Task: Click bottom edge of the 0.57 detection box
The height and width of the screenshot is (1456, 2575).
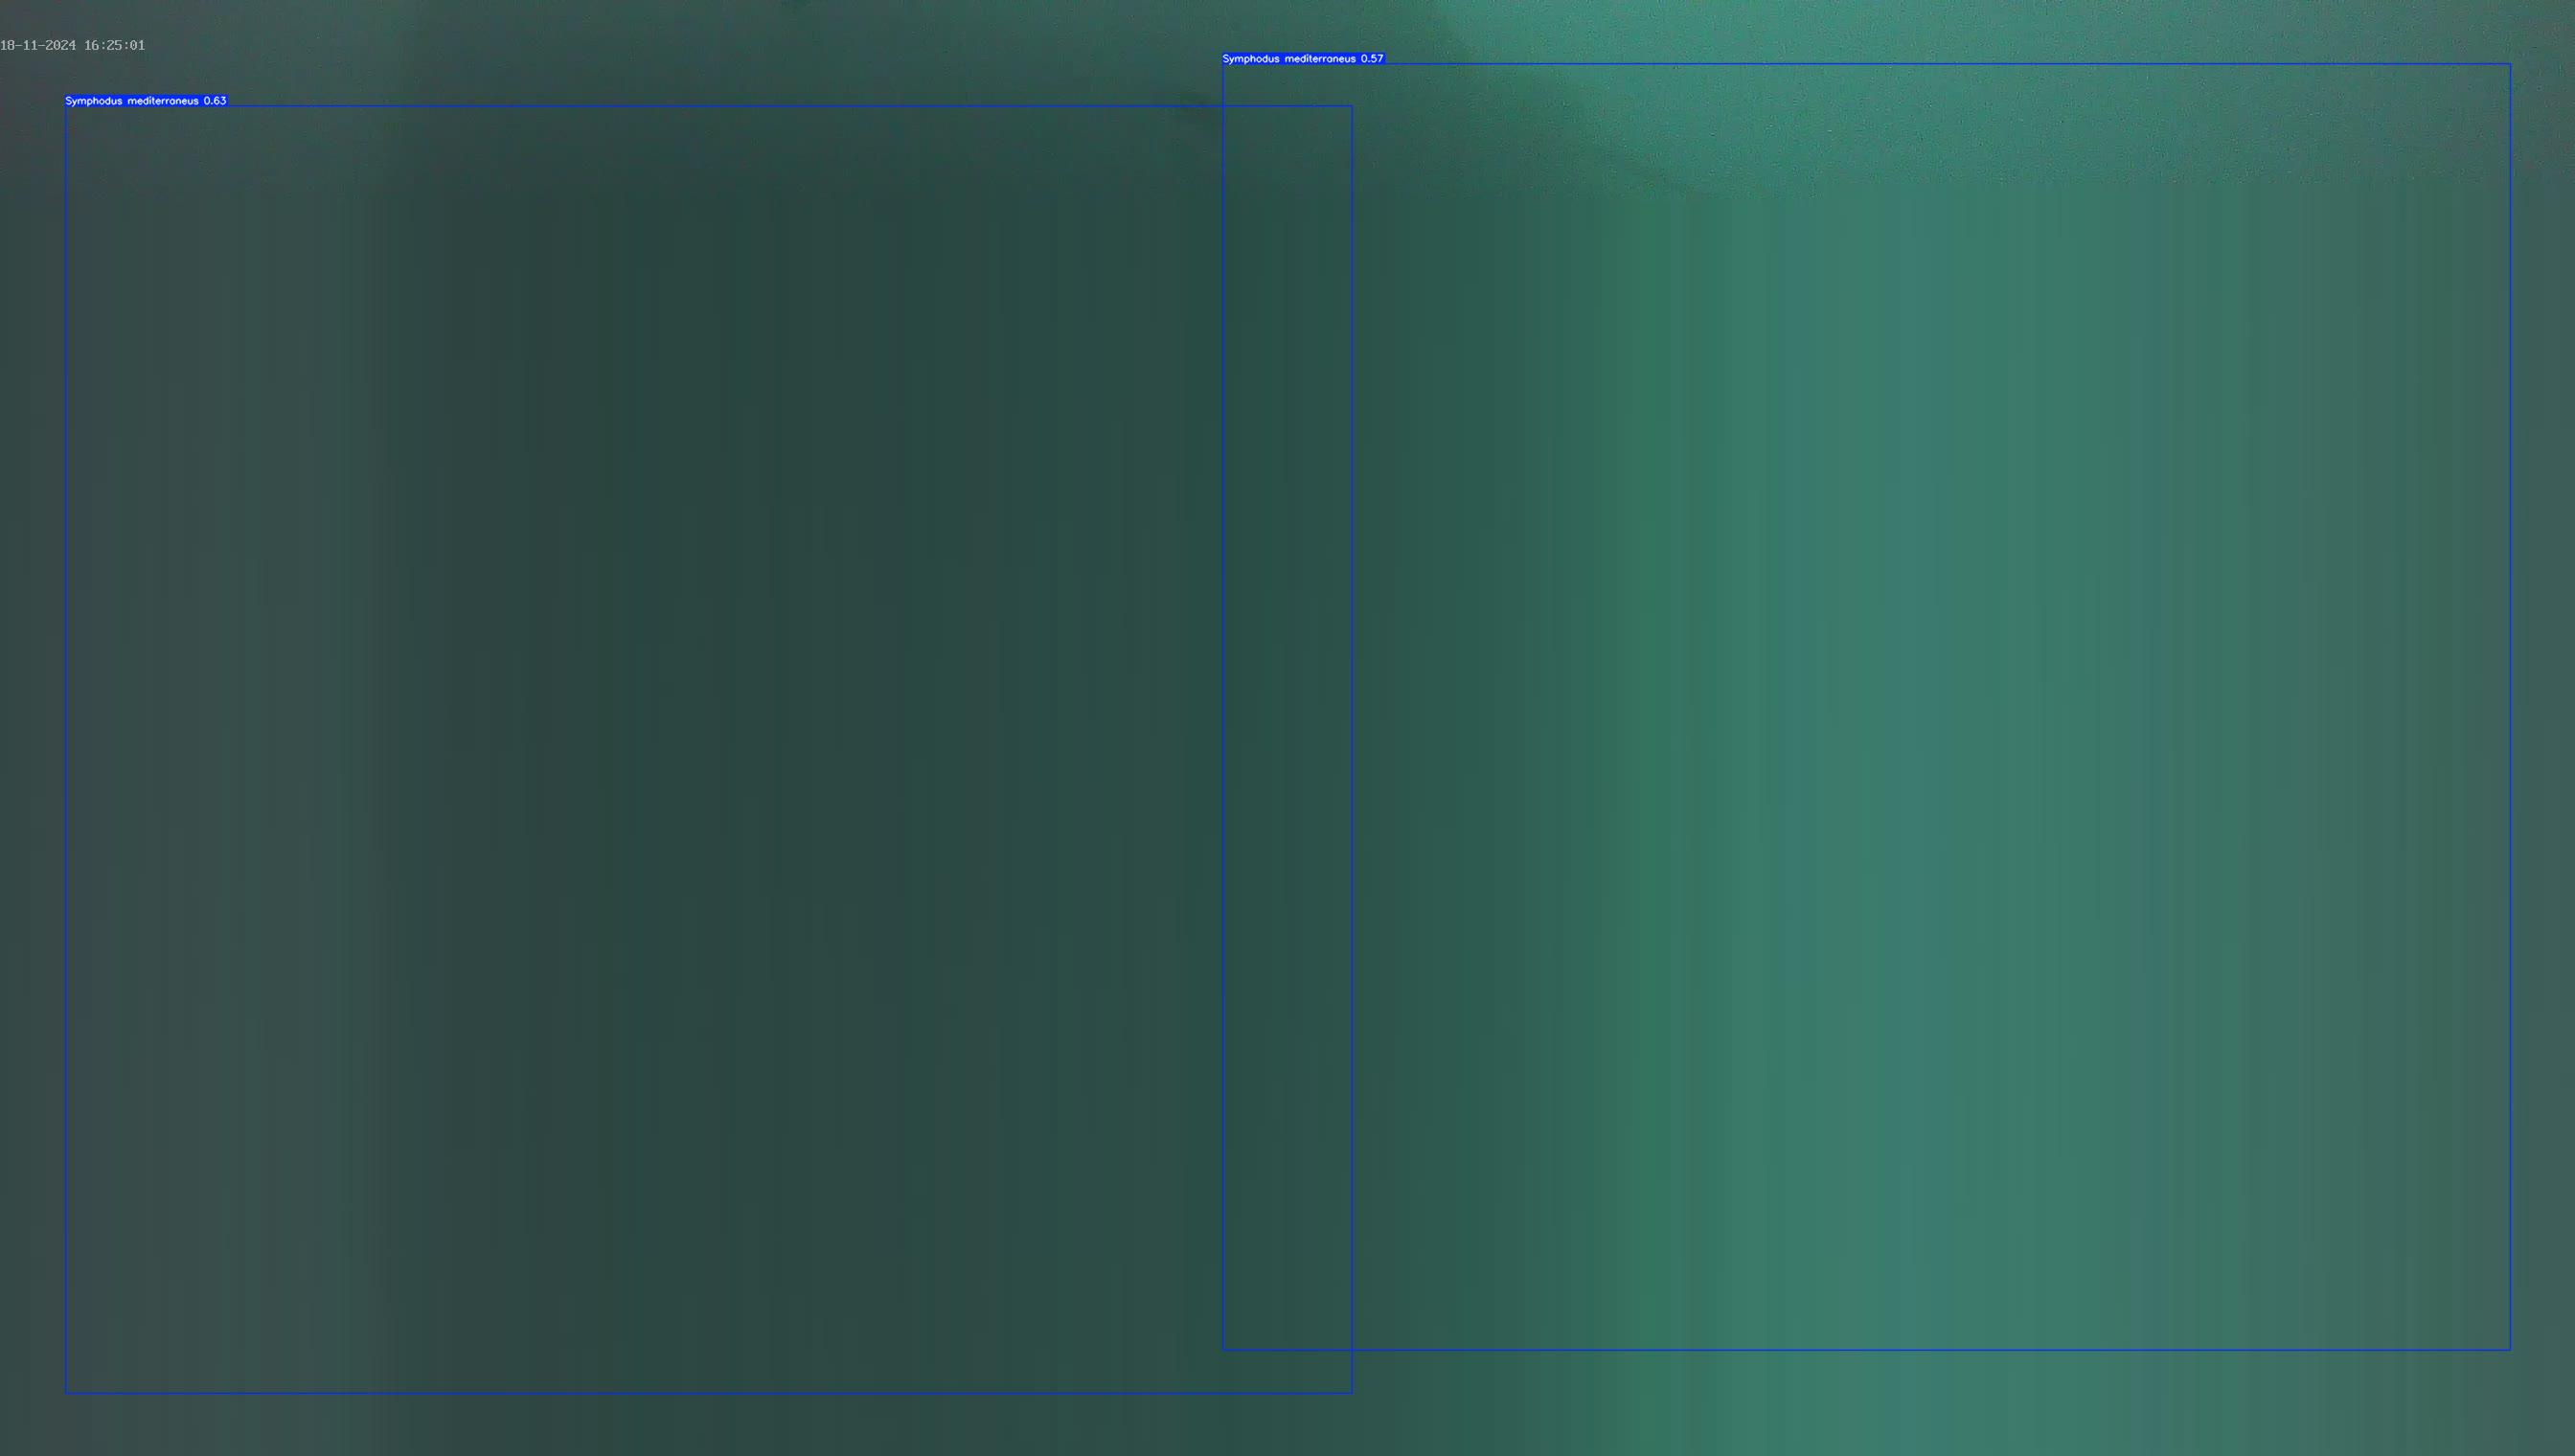Action: pos(1866,1350)
